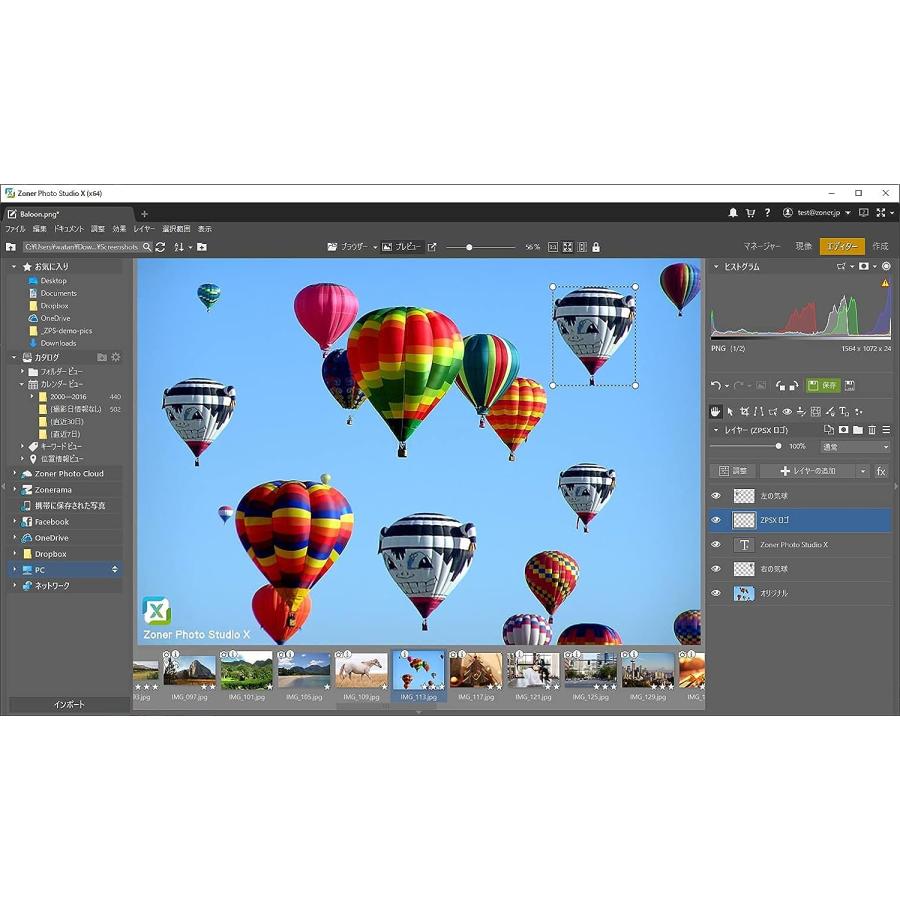
Task: Delete layer trash icon
Action: [x=872, y=429]
